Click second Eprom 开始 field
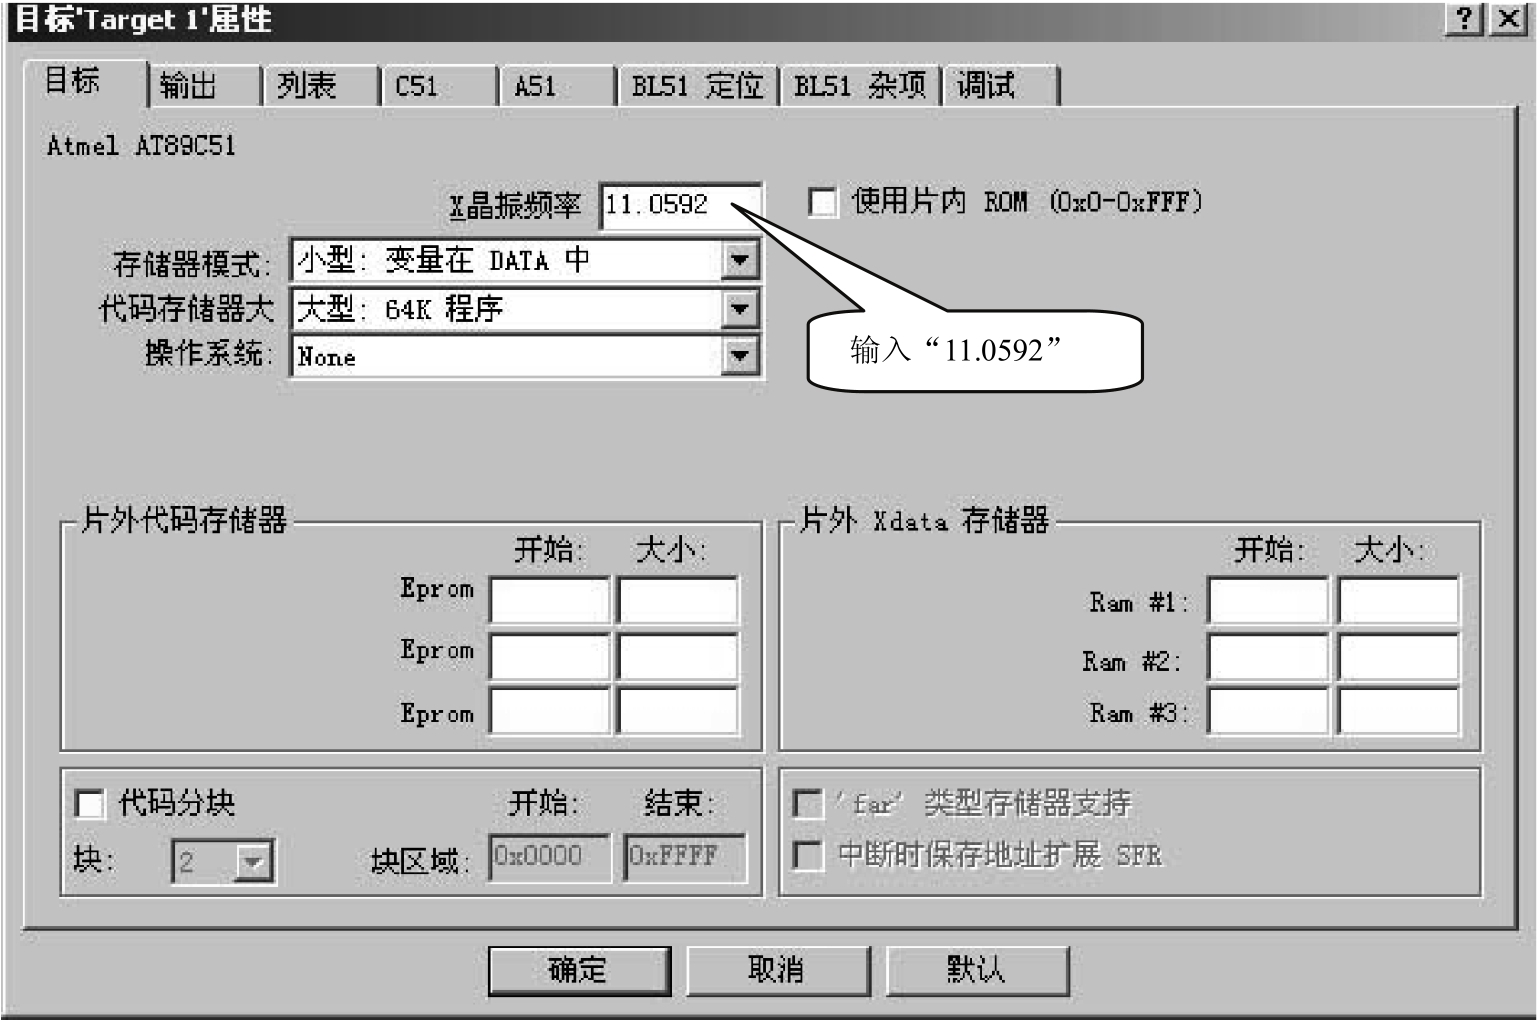The image size is (1538, 1021). 550,657
